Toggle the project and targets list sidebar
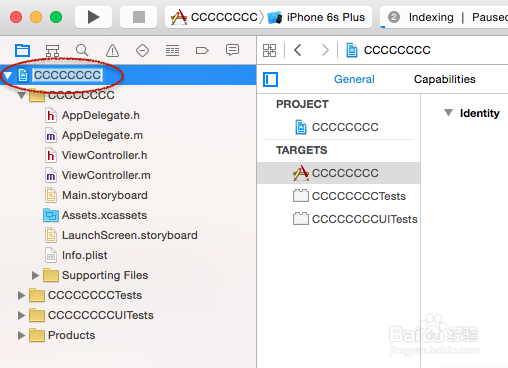Image resolution: width=508 pixels, height=368 pixels. coord(270,80)
